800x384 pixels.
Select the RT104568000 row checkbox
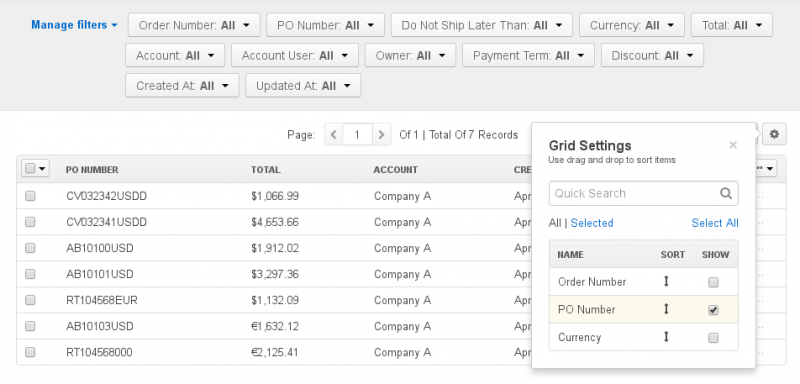coord(30,352)
